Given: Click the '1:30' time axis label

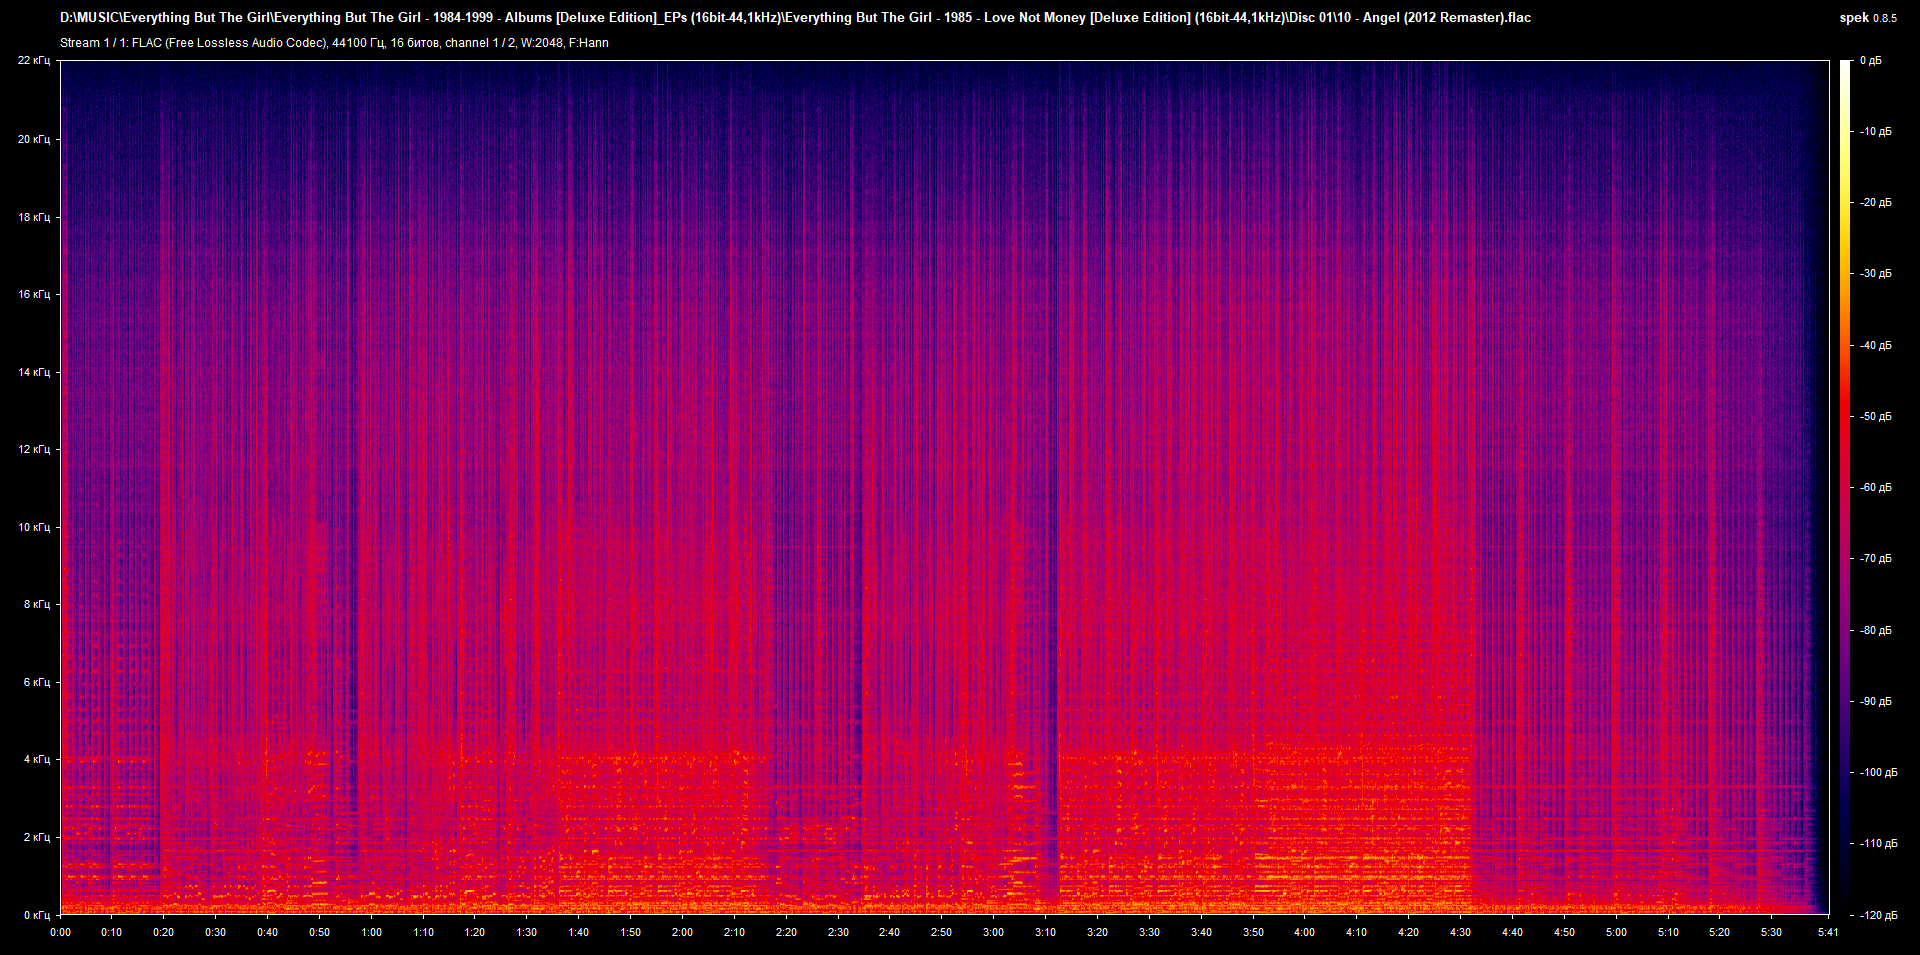Looking at the screenshot, I should point(526,932).
